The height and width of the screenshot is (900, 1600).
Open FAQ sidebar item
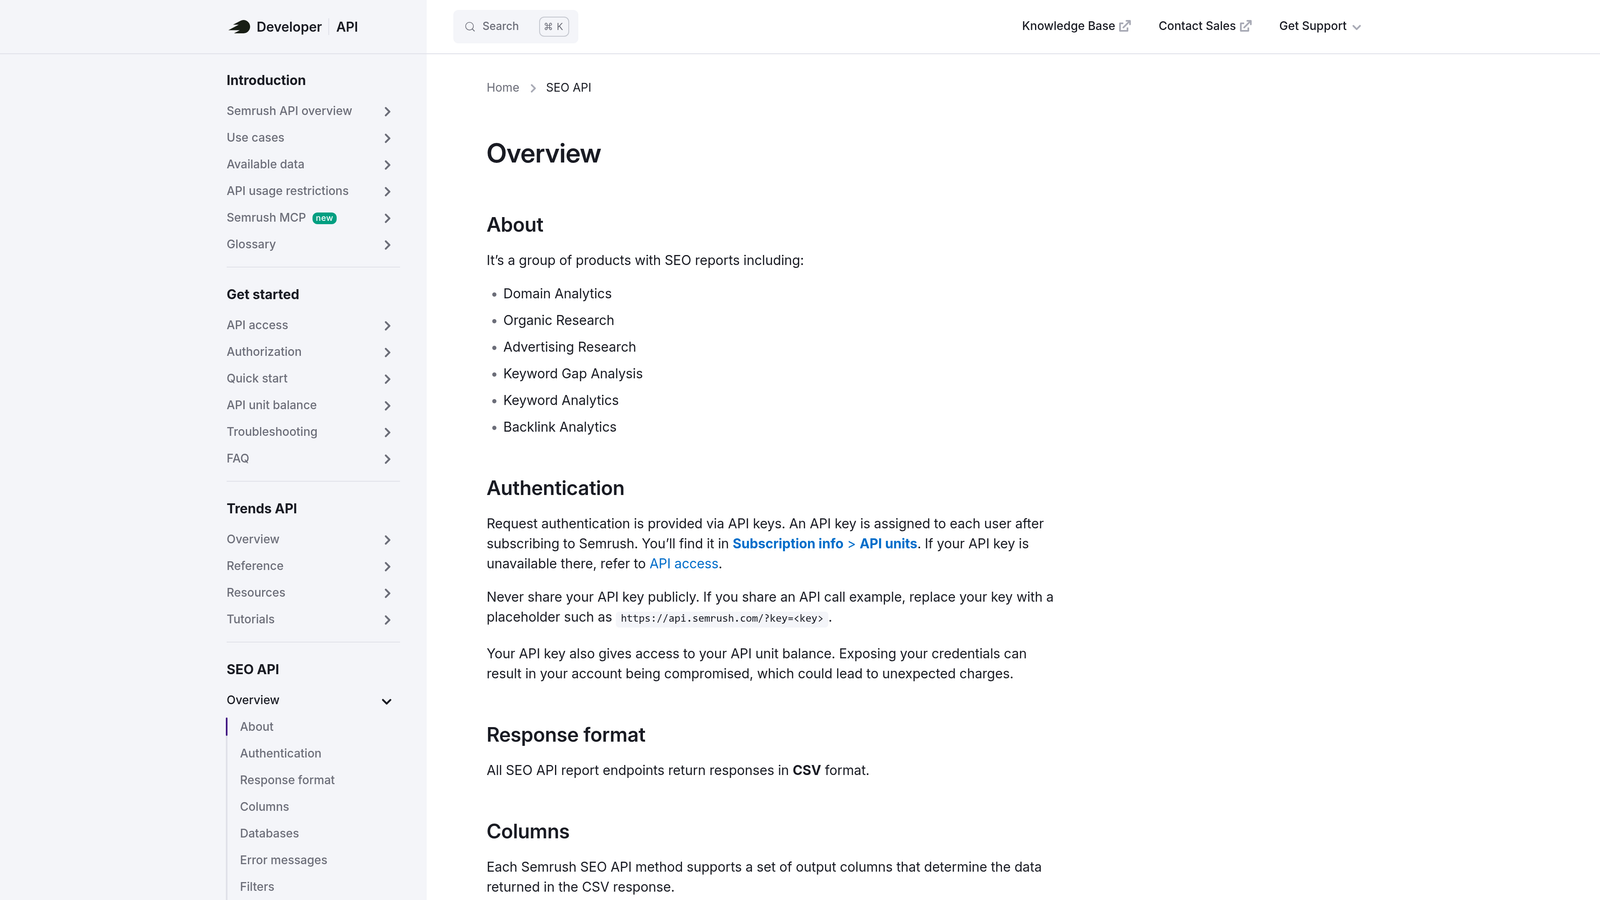[238, 458]
